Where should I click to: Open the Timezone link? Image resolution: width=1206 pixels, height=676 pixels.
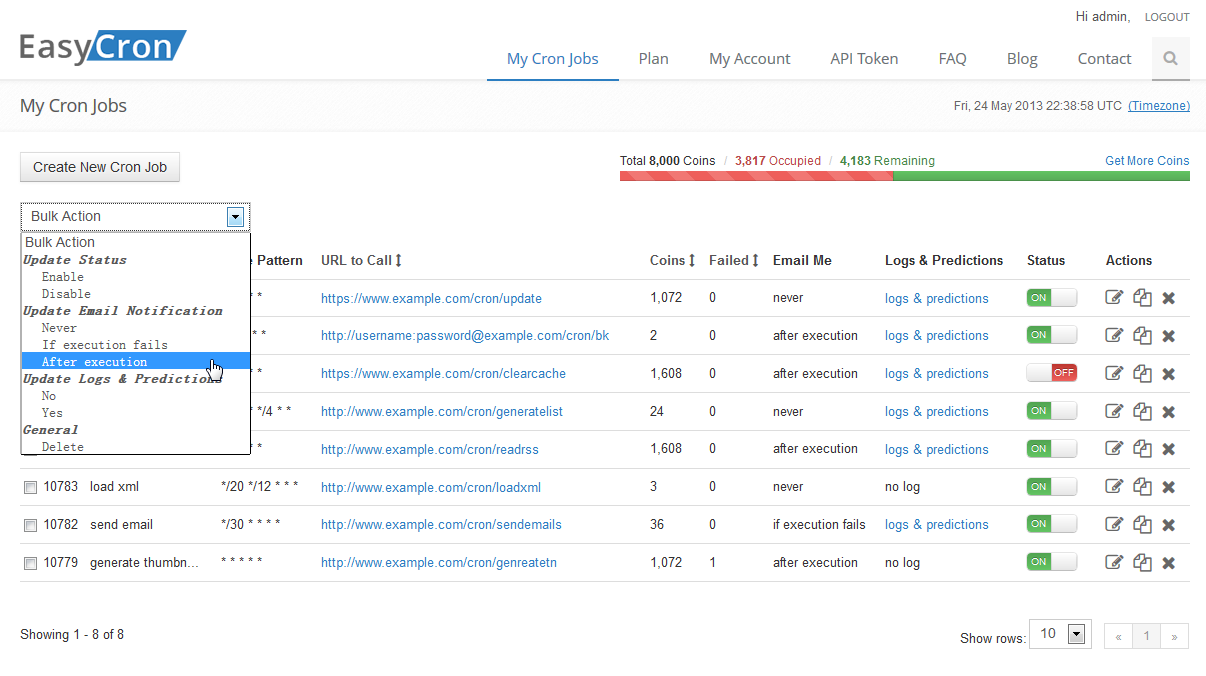point(1159,106)
